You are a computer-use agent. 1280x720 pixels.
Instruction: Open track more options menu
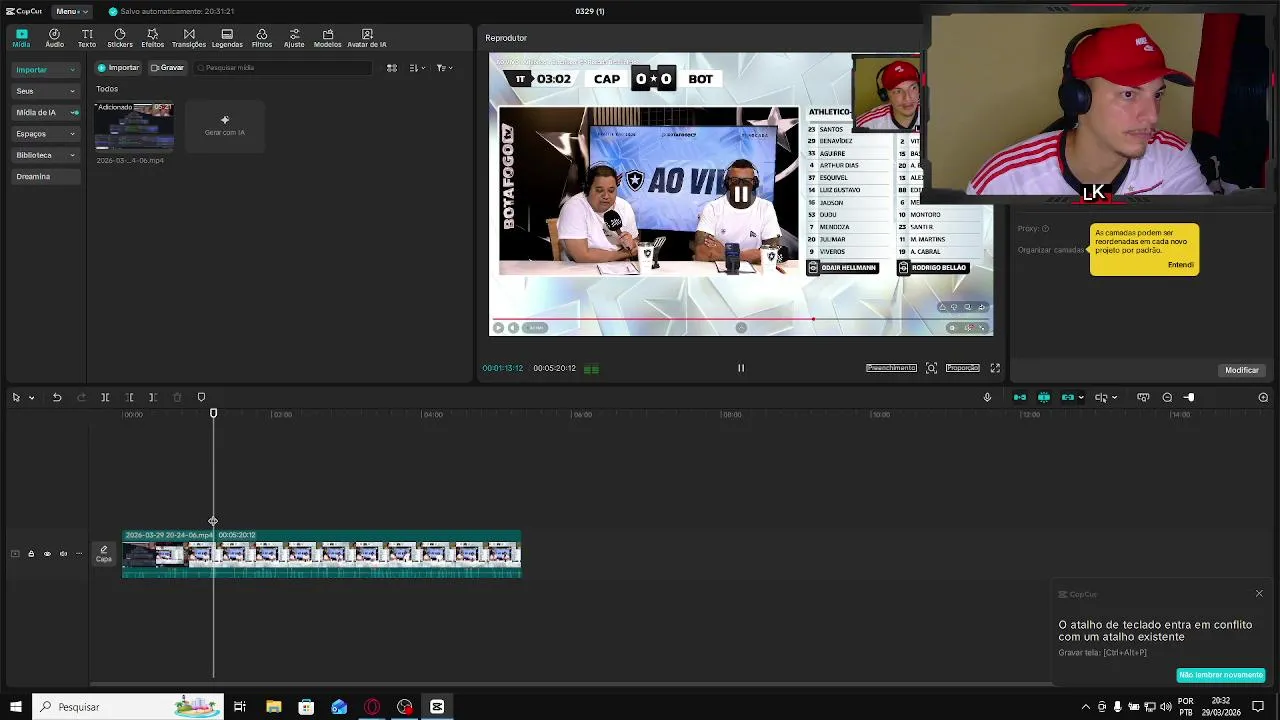pos(79,554)
